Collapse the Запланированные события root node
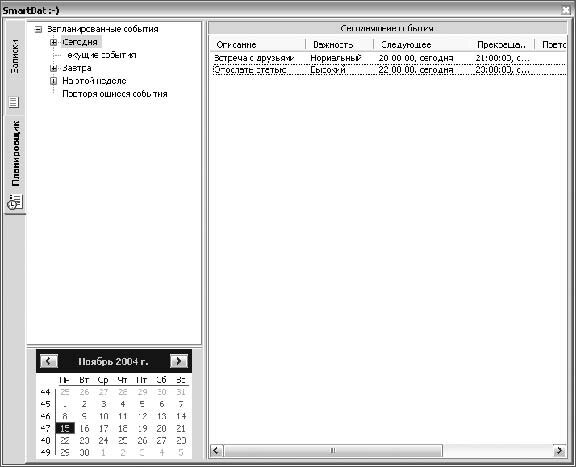Image resolution: width=576 pixels, height=467 pixels. tap(38, 29)
